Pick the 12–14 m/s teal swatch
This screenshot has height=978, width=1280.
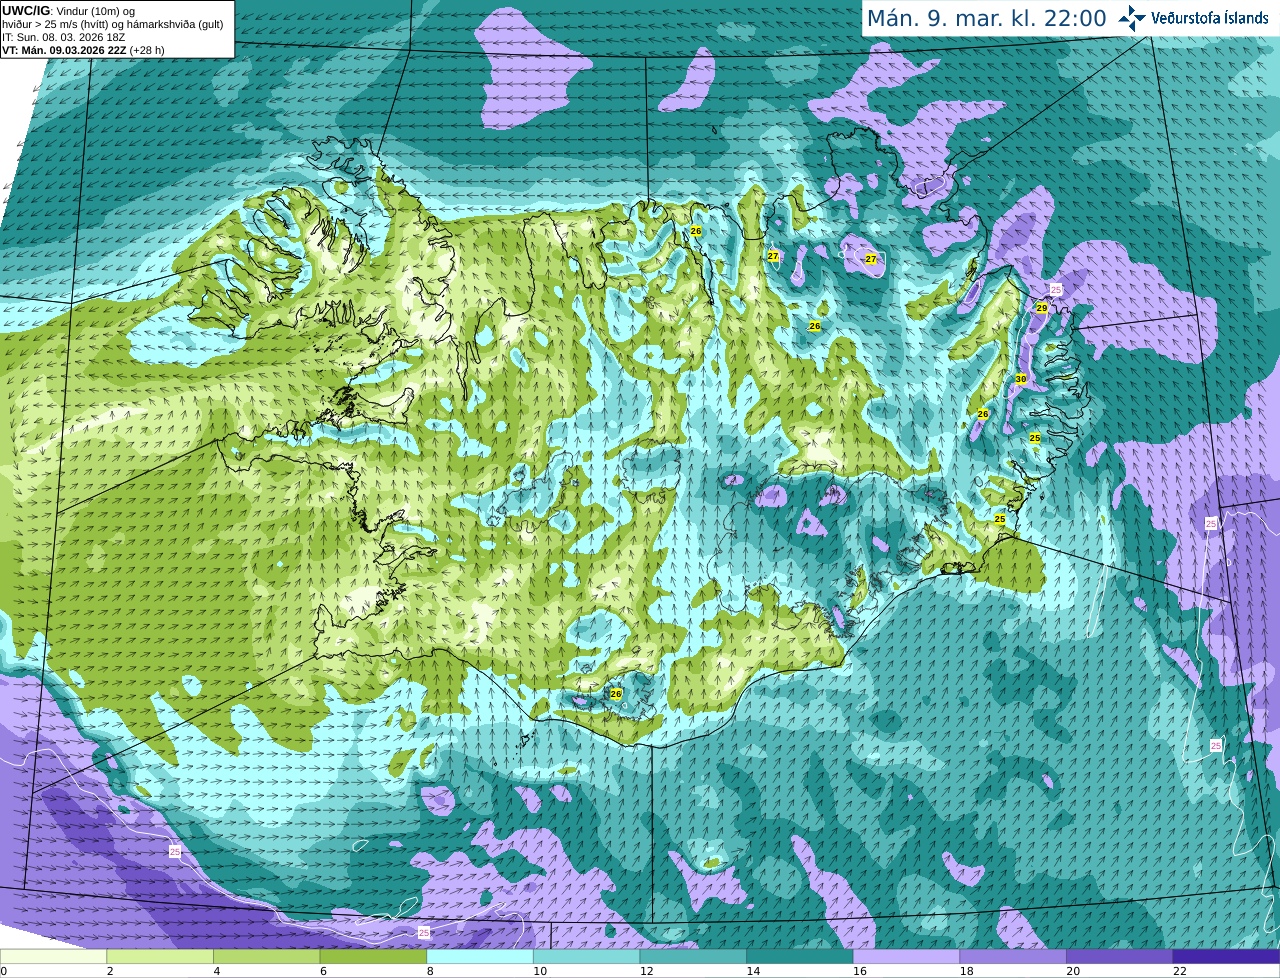[693, 956]
